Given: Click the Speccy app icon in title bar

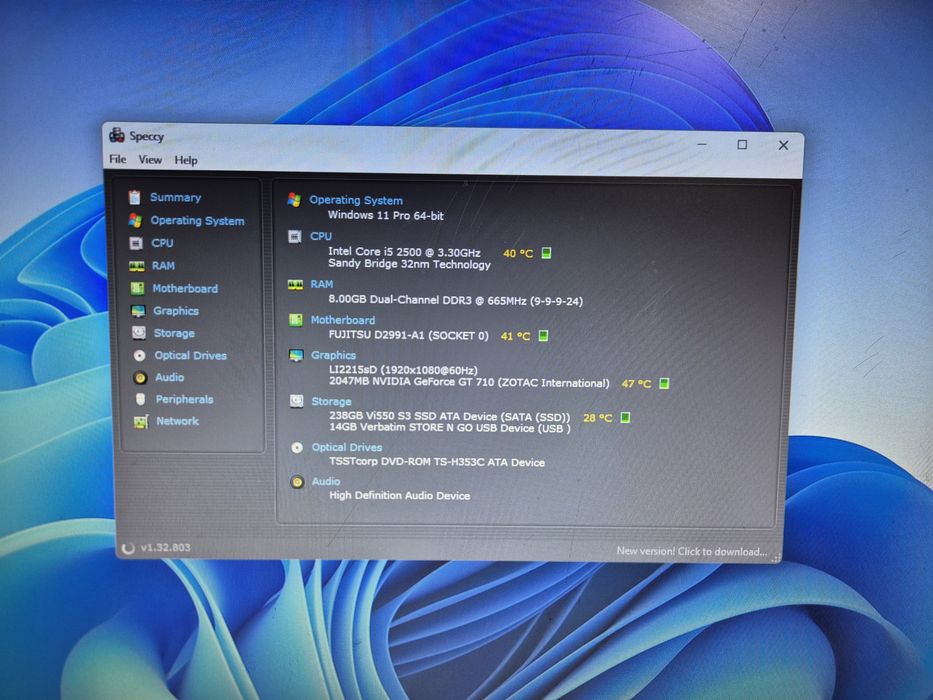Looking at the screenshot, I should (117, 135).
